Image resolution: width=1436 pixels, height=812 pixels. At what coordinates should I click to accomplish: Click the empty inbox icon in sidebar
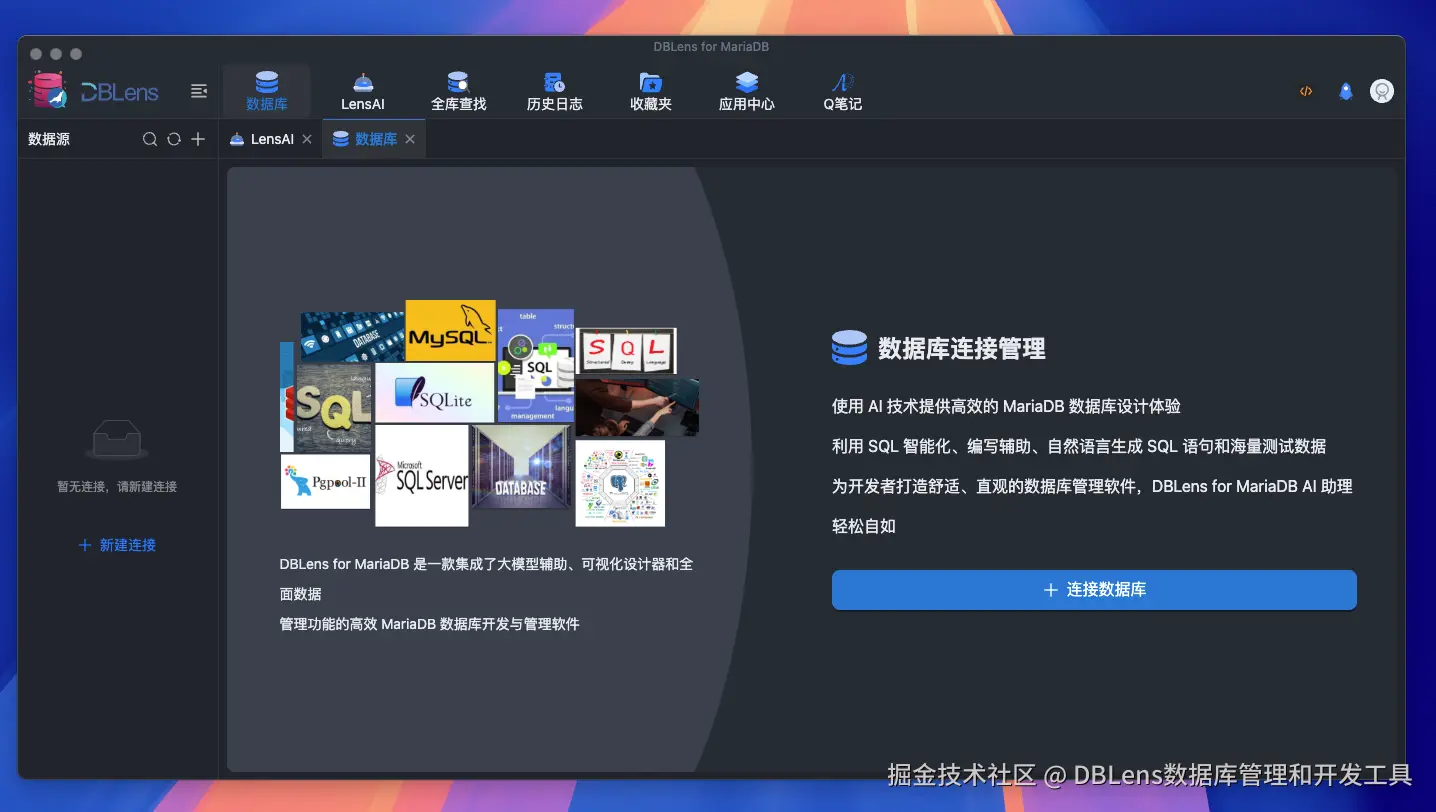pos(117,440)
